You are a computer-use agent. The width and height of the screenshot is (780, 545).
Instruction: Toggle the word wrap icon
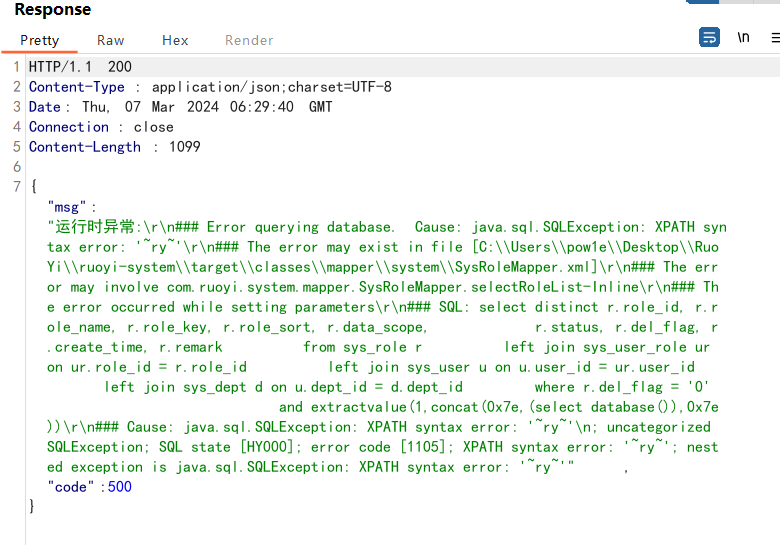709,37
